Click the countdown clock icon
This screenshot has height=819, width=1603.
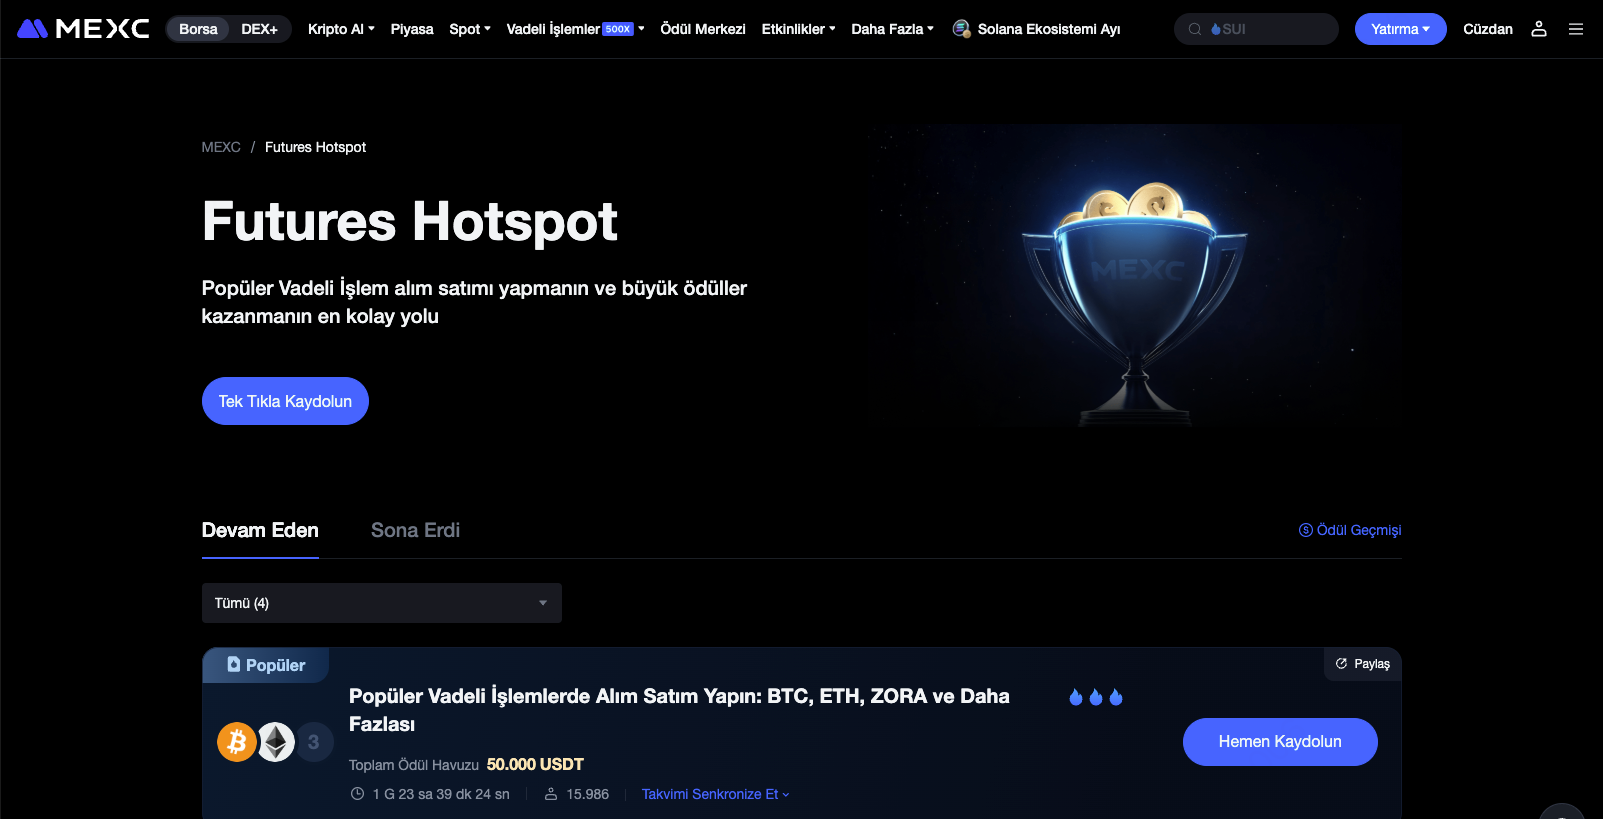coord(357,794)
